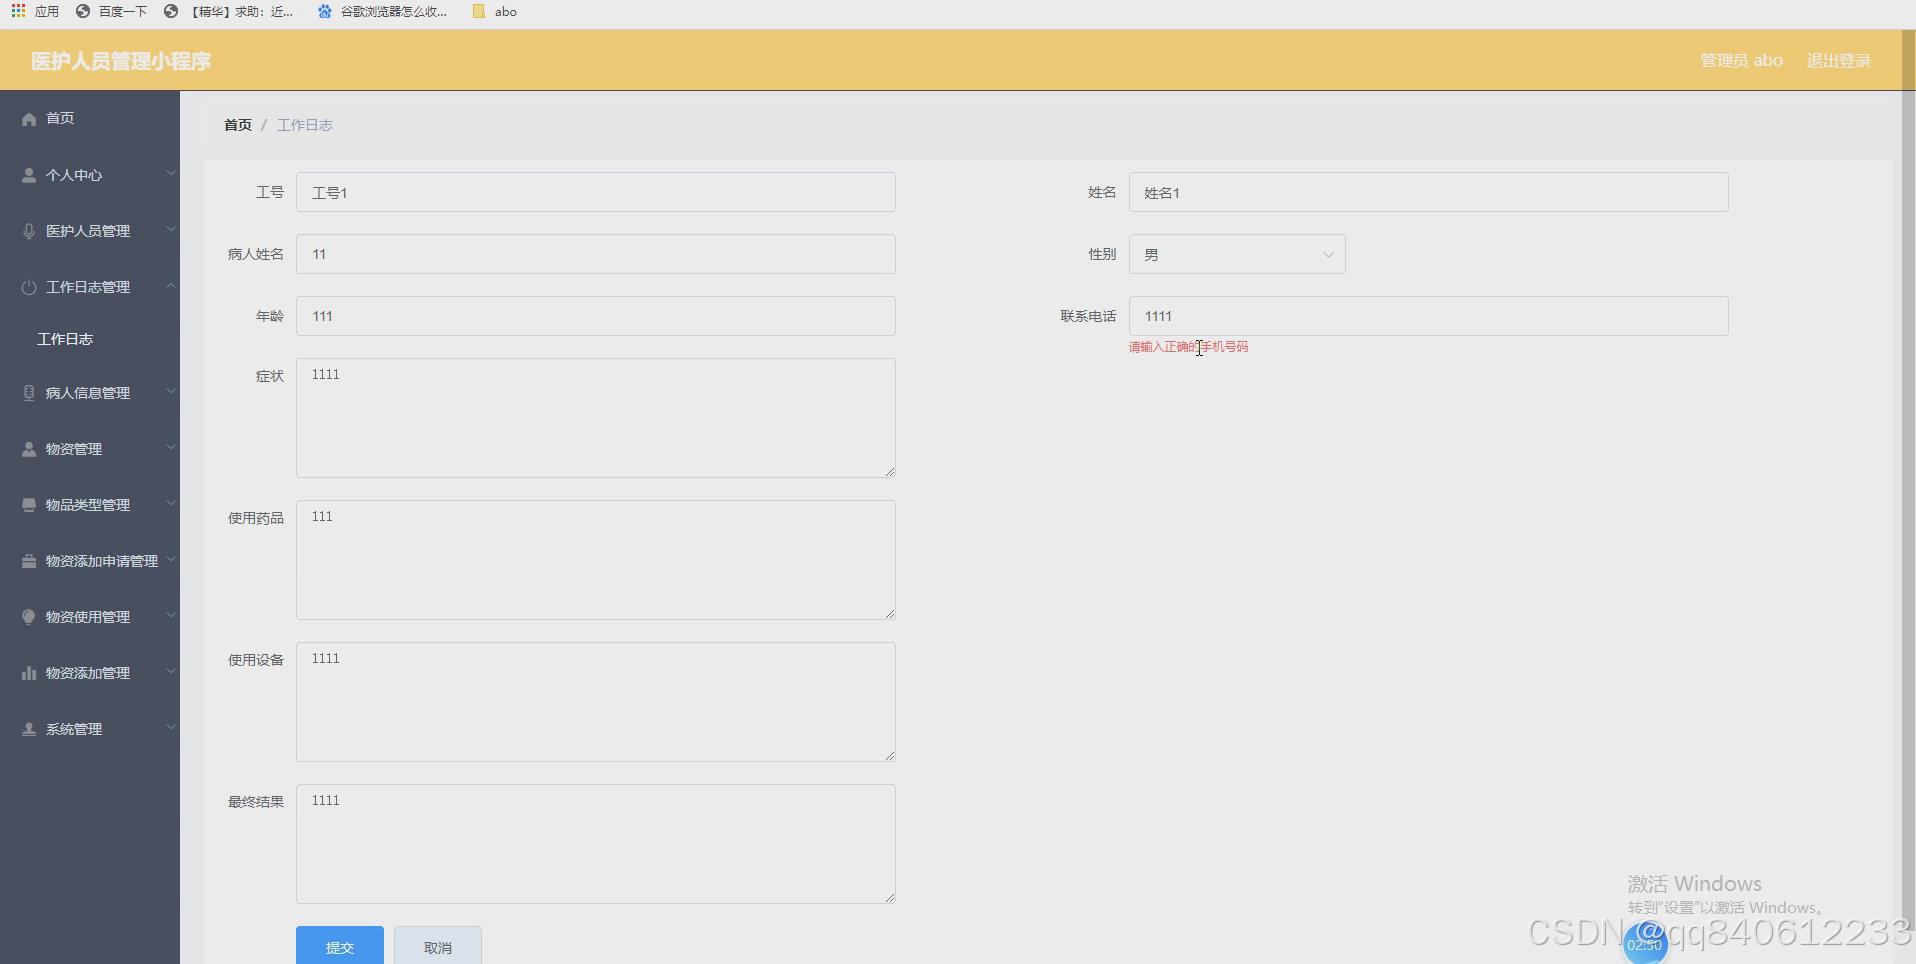Click the microphone icon for 医护人员管理
Image resolution: width=1916 pixels, height=964 pixels.
click(x=29, y=231)
